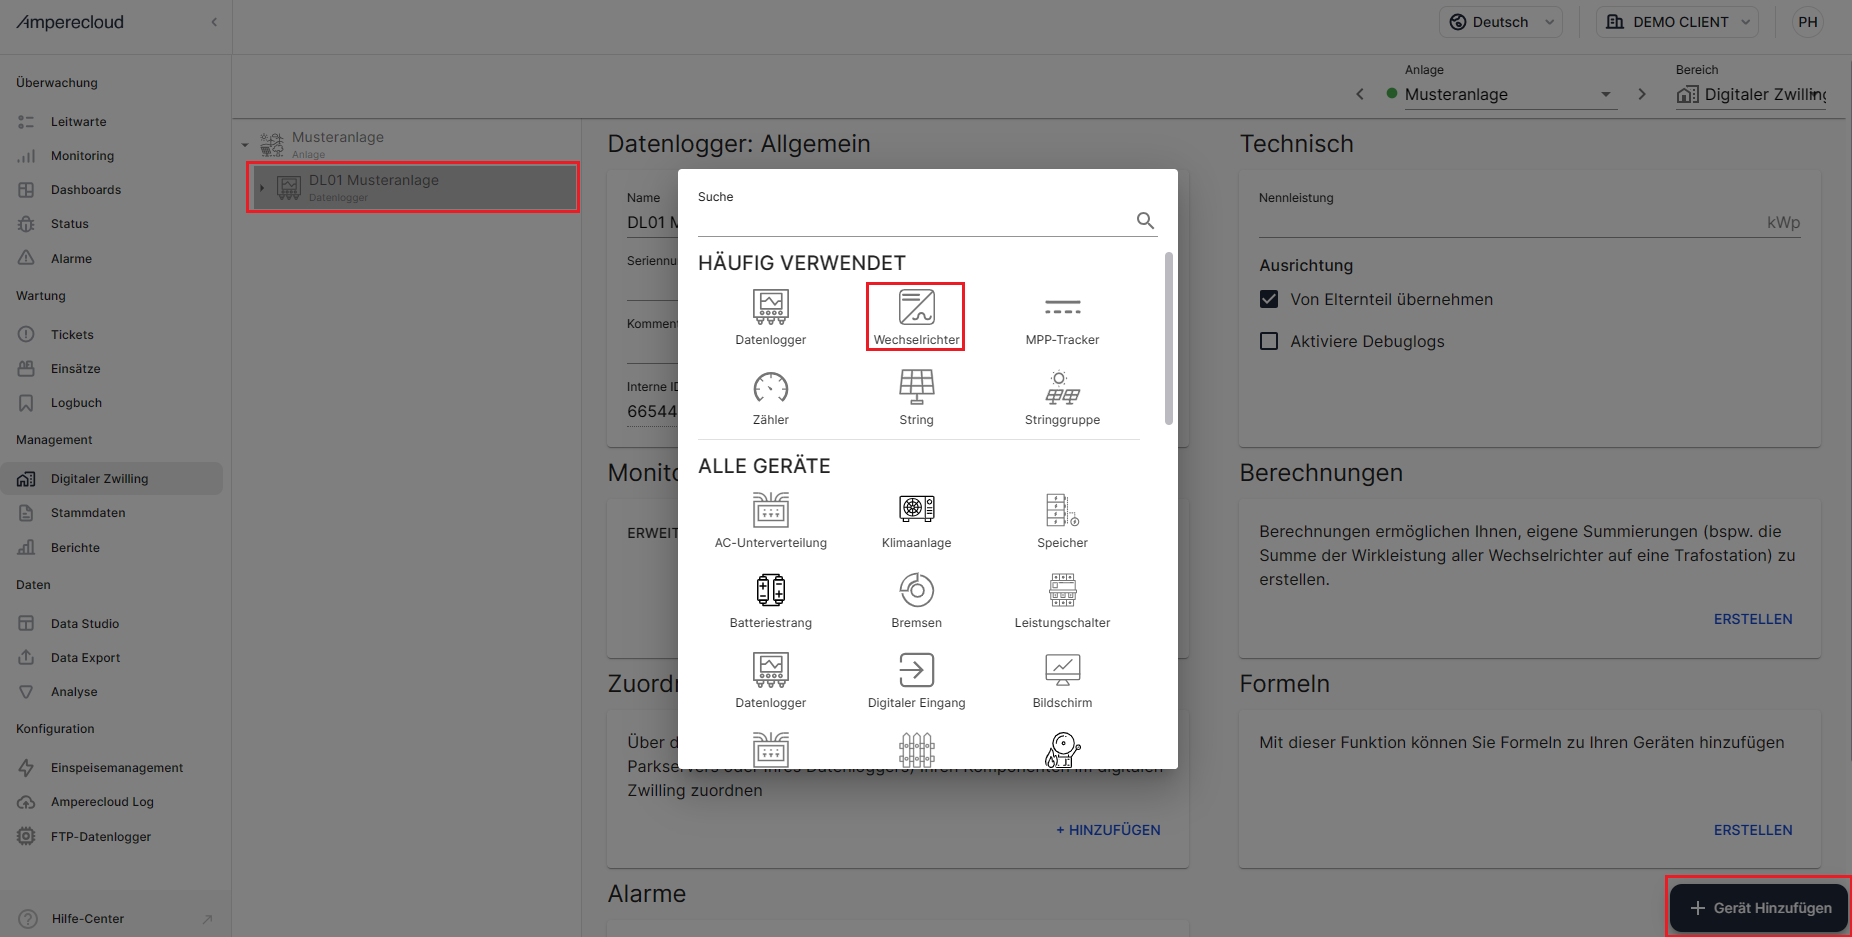Image resolution: width=1852 pixels, height=937 pixels.
Task: Click the search magnifier icon
Action: point(1145,220)
